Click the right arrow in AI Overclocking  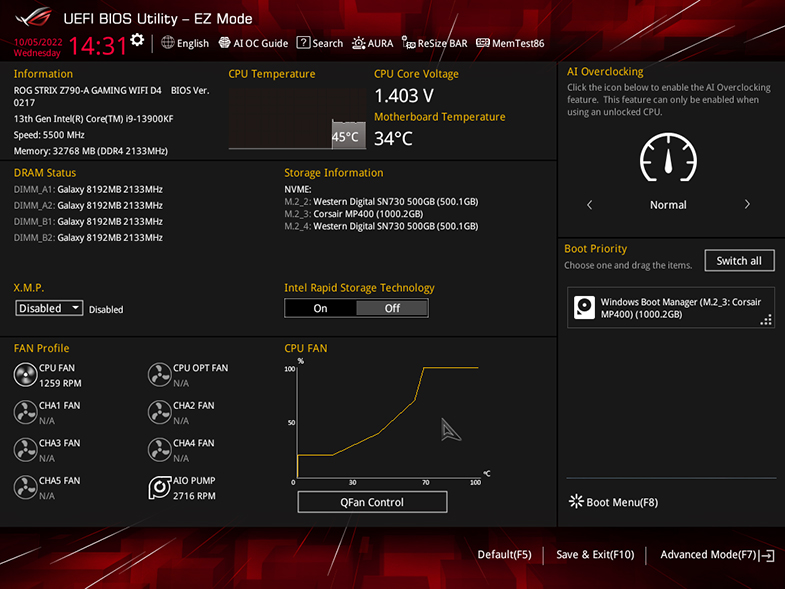(747, 204)
